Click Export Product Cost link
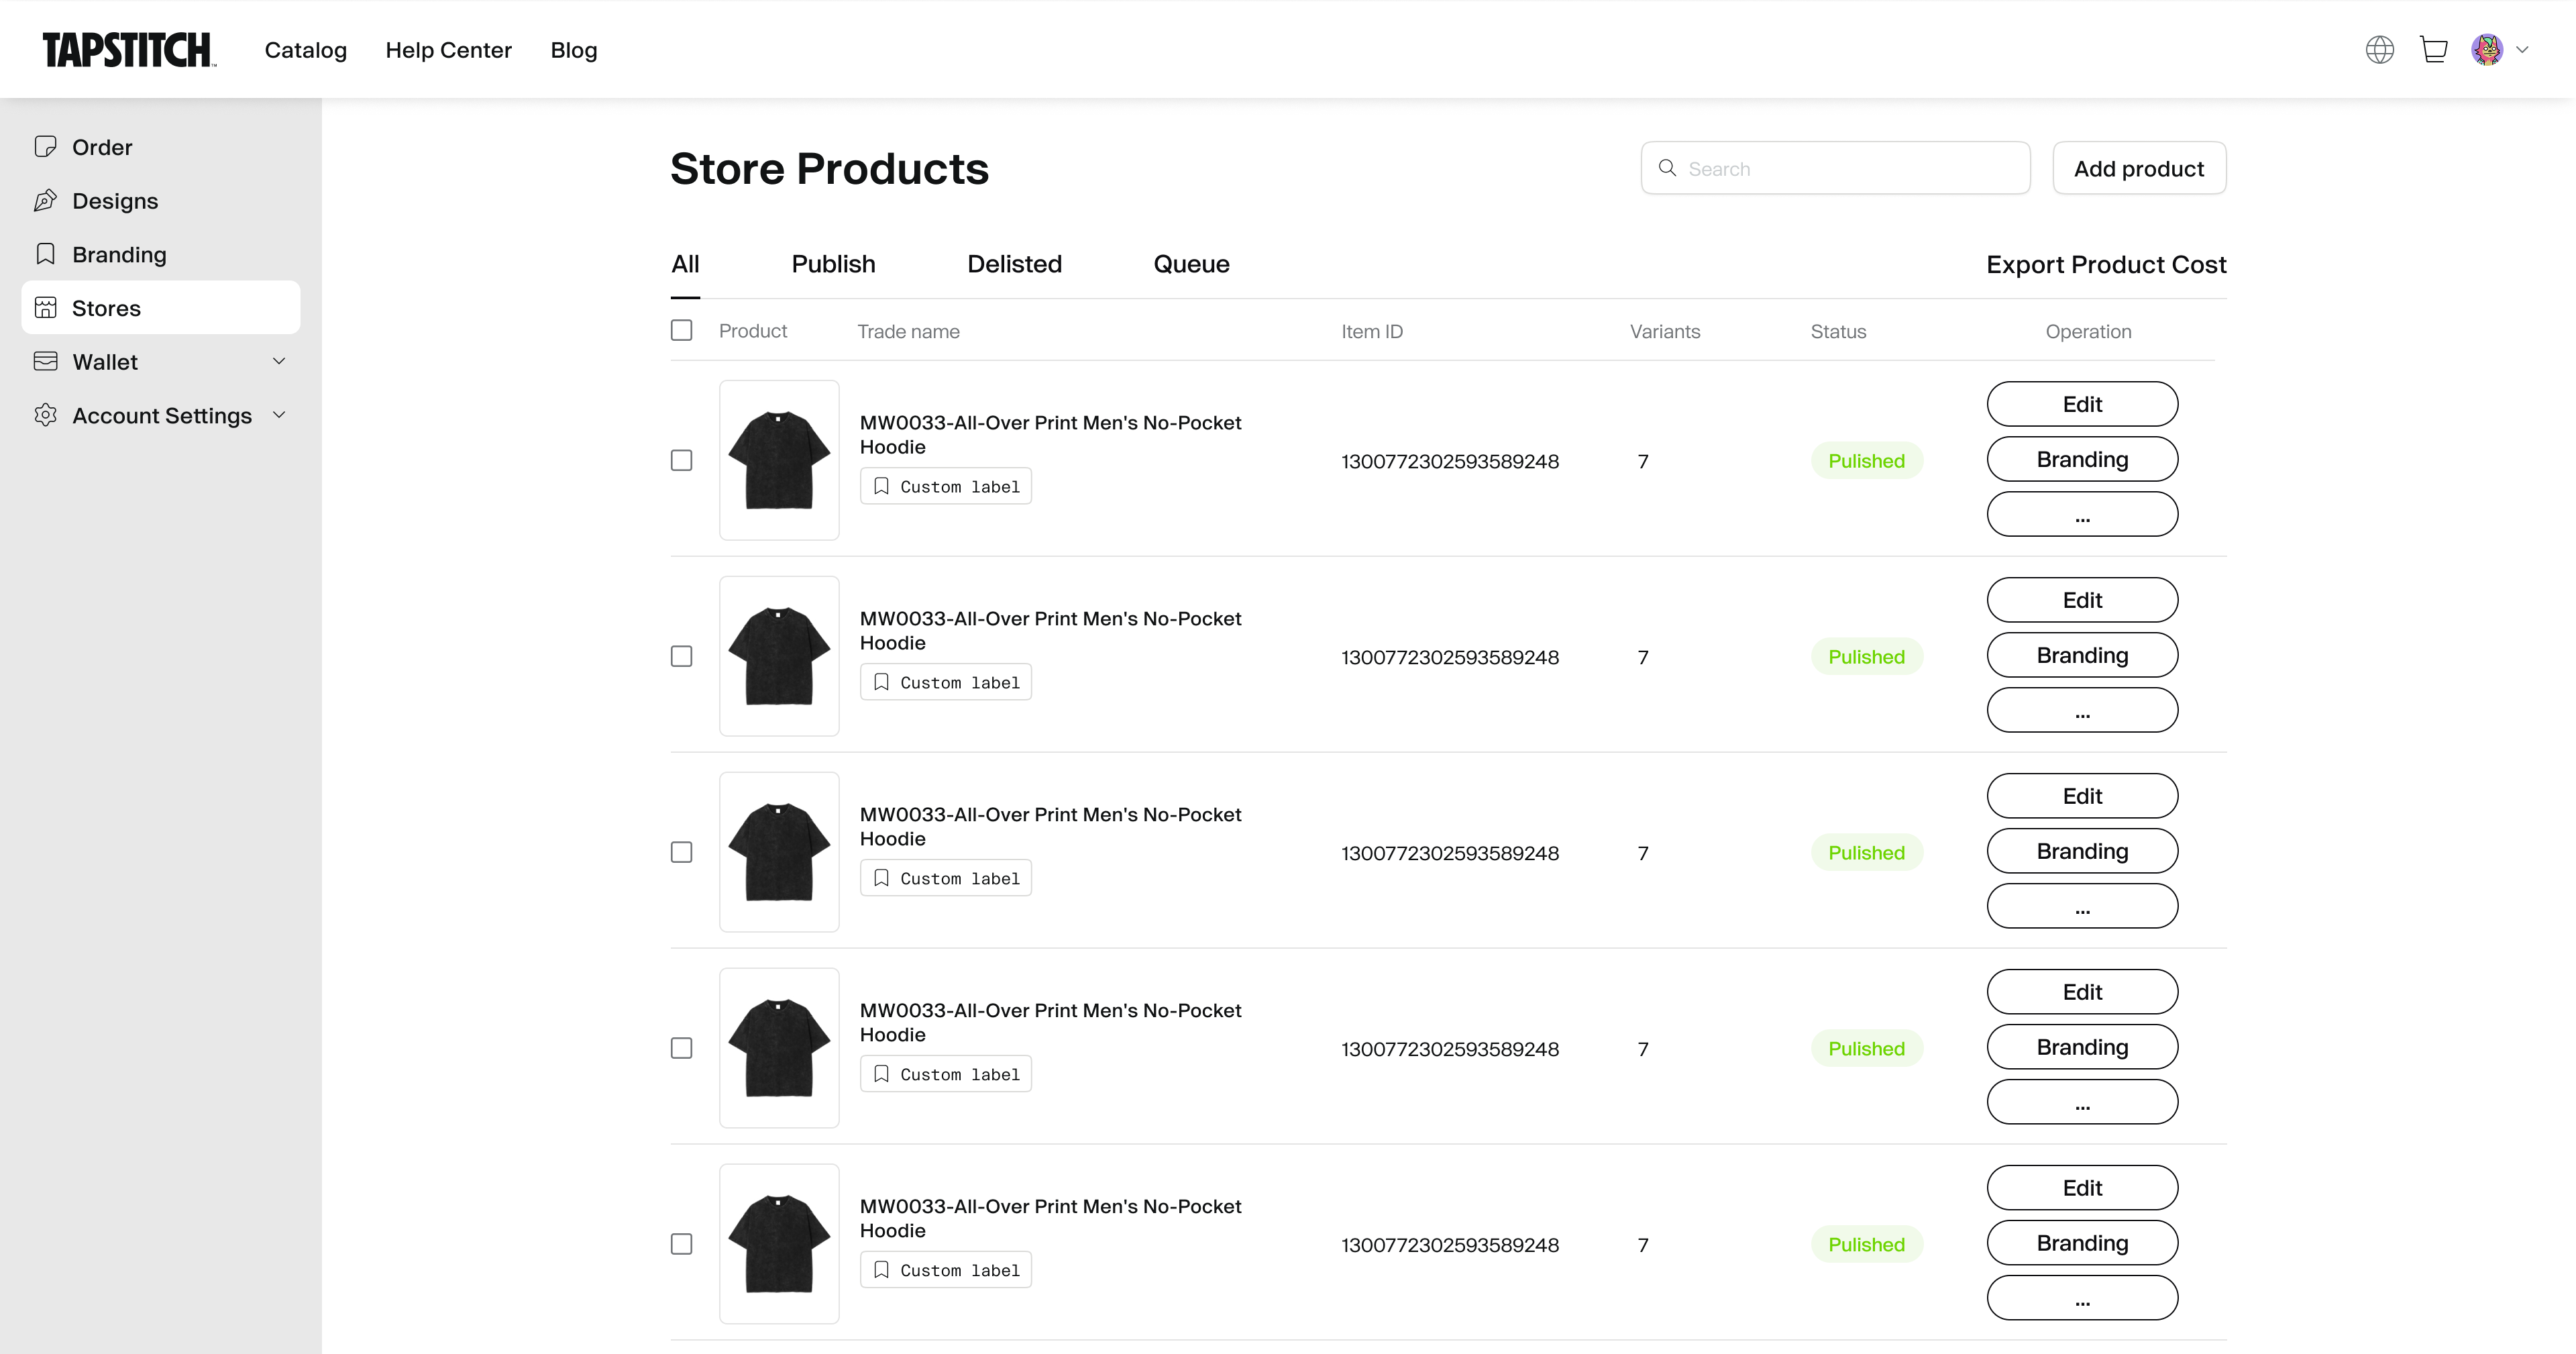 (x=2105, y=265)
